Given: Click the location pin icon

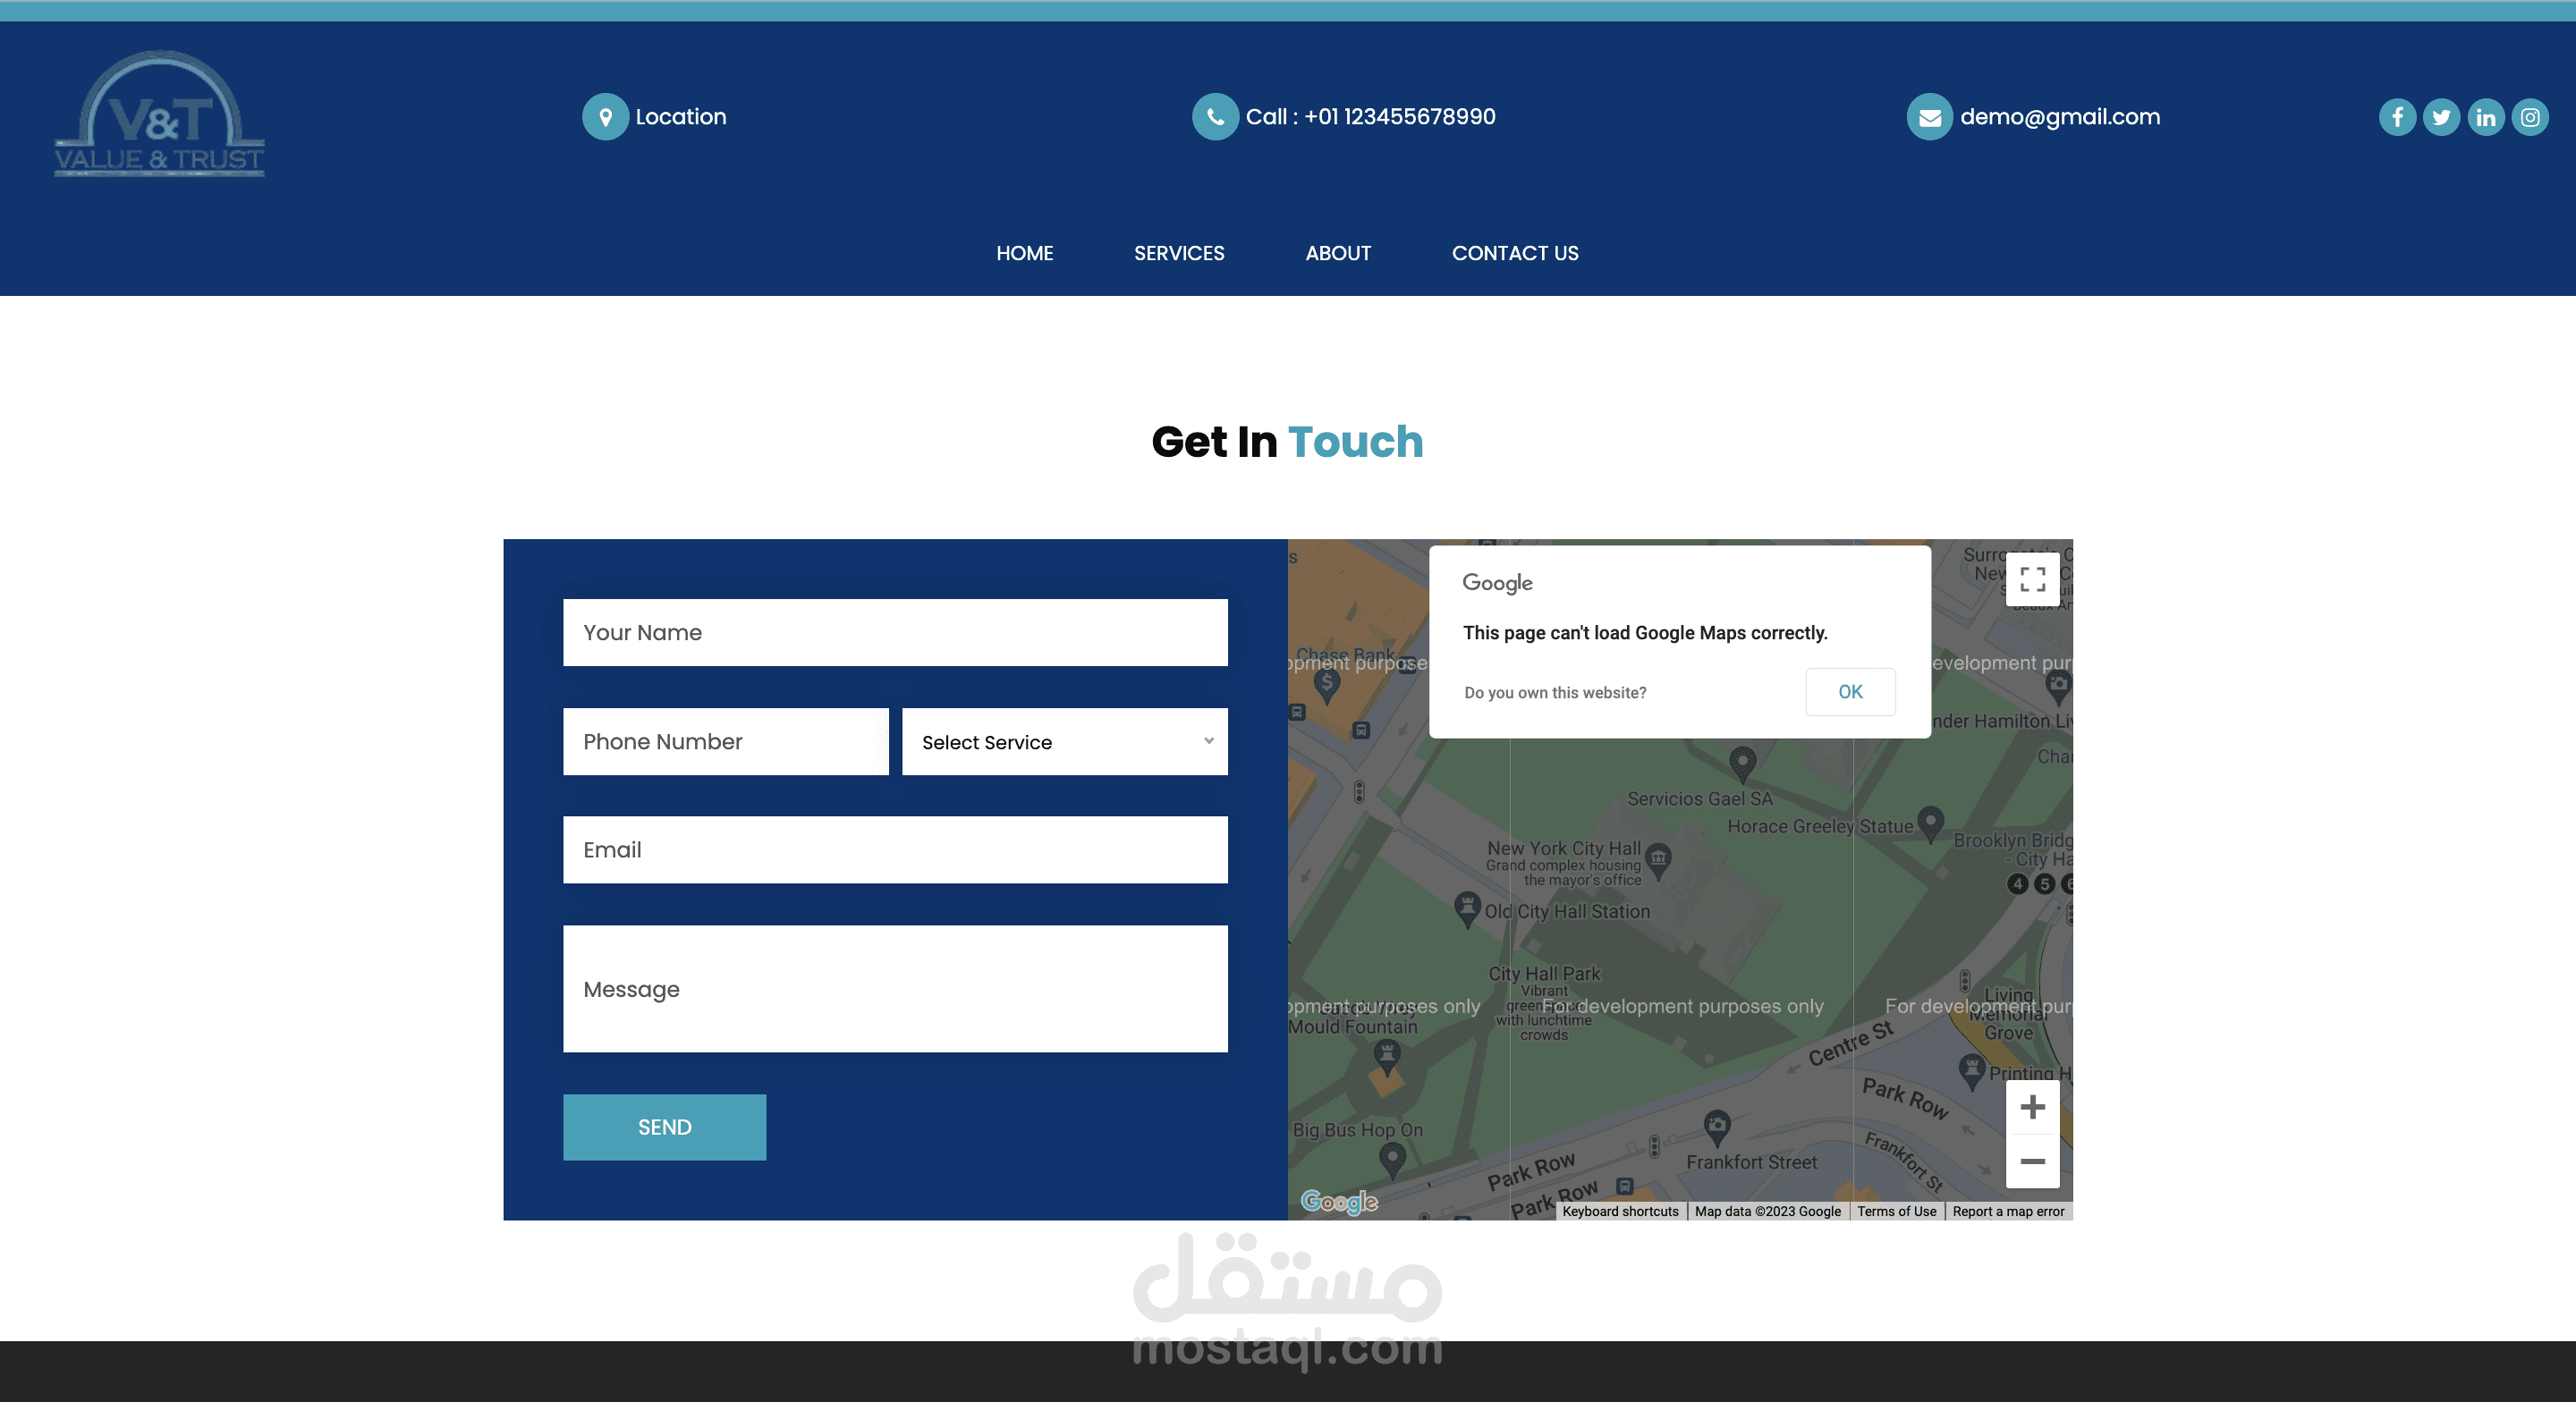Looking at the screenshot, I should (x=605, y=117).
